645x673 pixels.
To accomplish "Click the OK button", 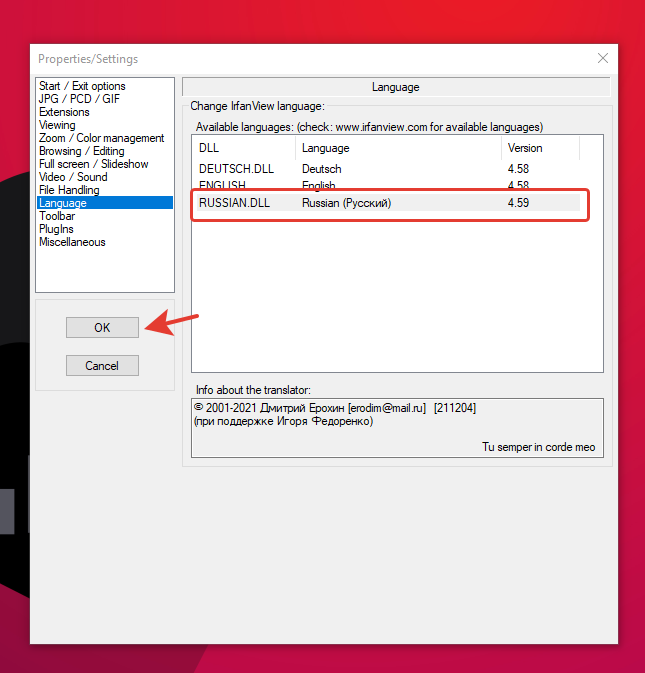I will (x=102, y=327).
